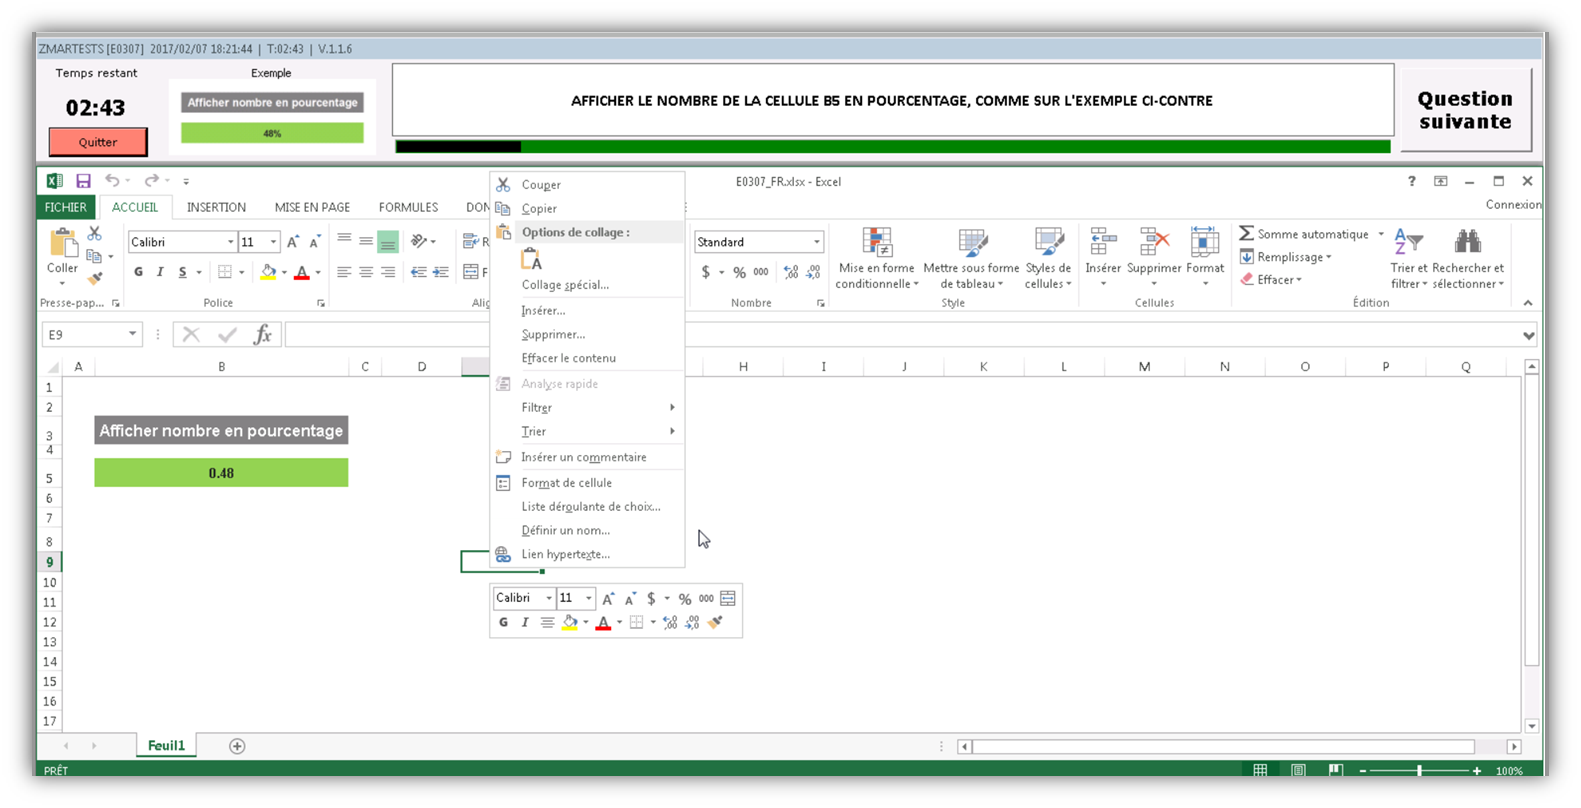Screen dimensions: 1581x808
Task: Select the Feuil1 sheet tab
Action: 166,746
